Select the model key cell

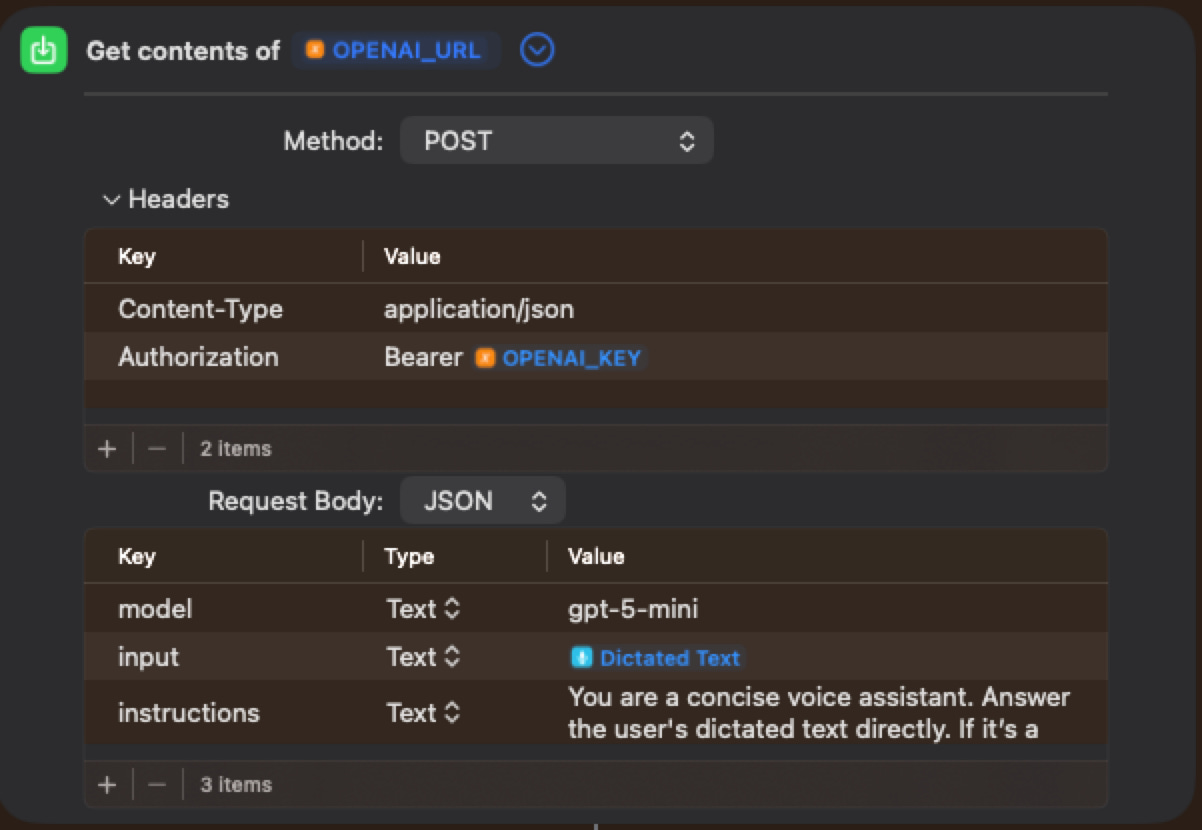coord(155,609)
